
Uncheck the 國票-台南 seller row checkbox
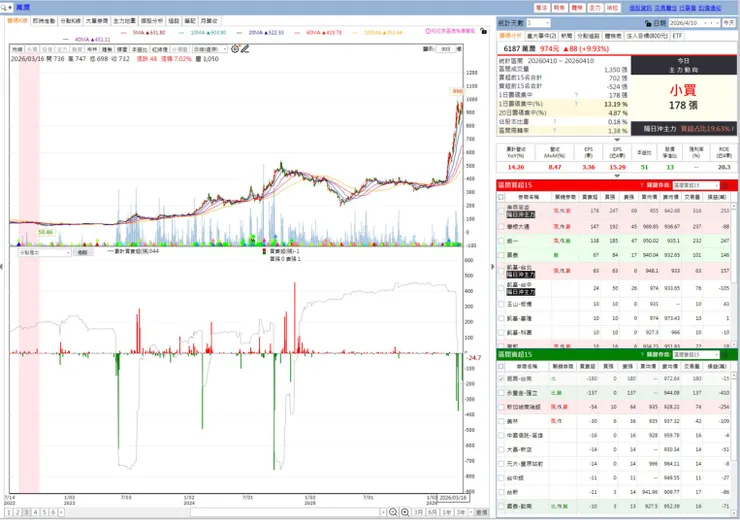coord(501,379)
